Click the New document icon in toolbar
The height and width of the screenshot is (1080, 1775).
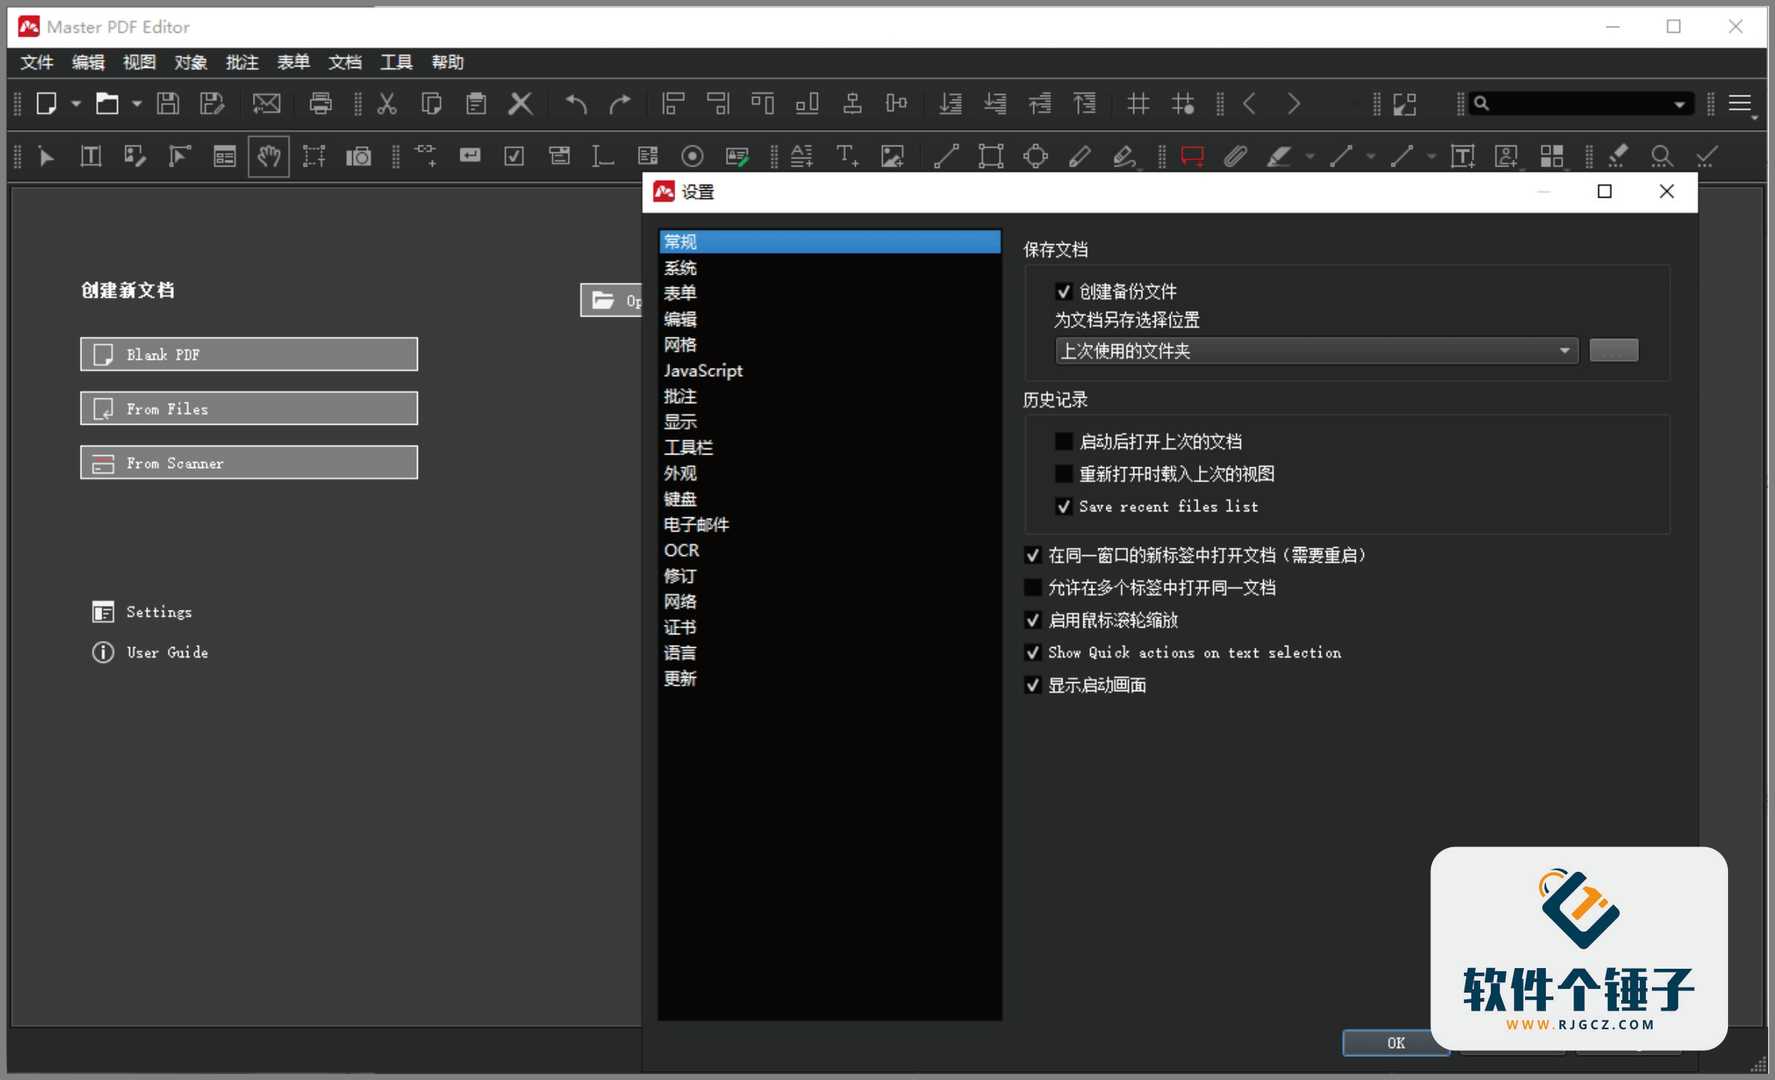pyautogui.click(x=46, y=103)
